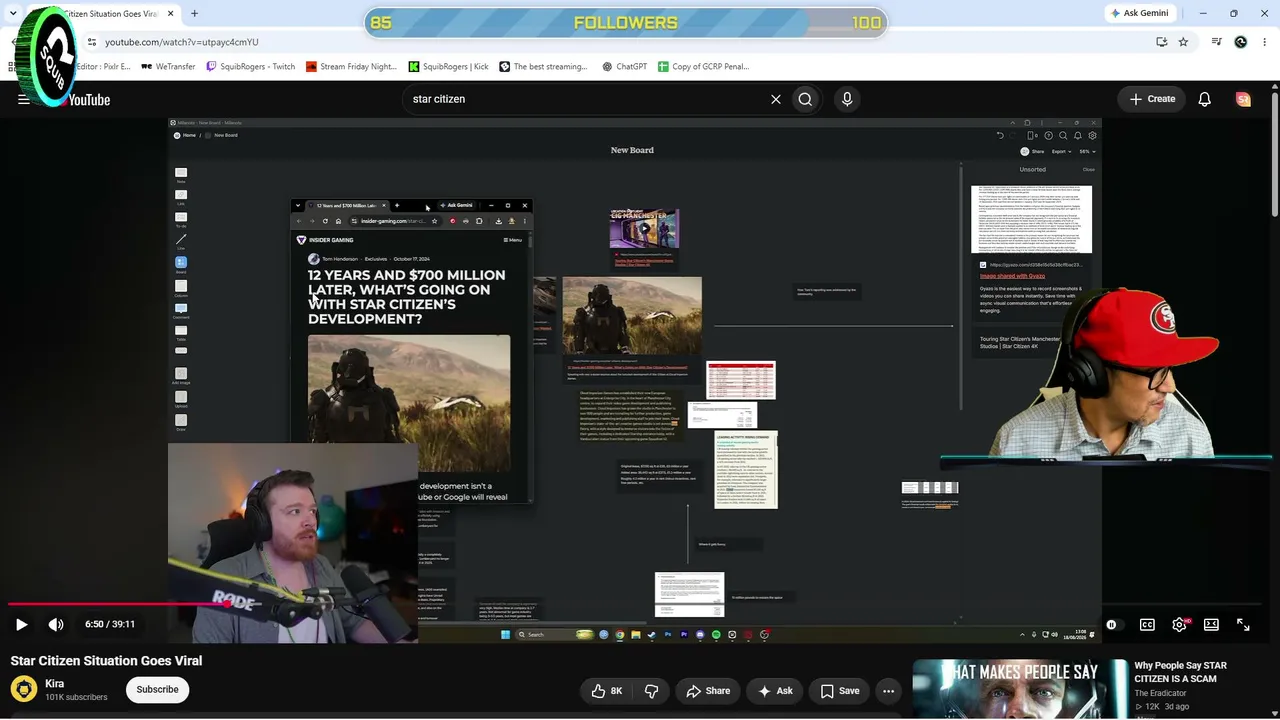Screen dimensions: 1280x720
Task: Enter fullscreen mode
Action: [1243, 624]
